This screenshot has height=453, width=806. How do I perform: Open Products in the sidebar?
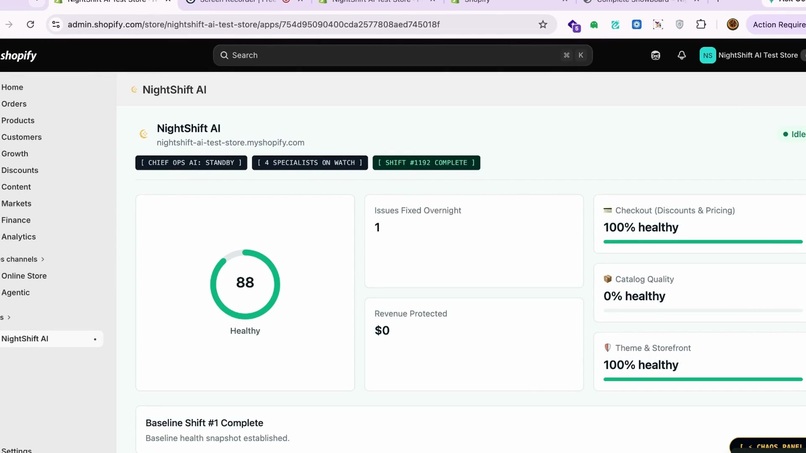click(18, 120)
